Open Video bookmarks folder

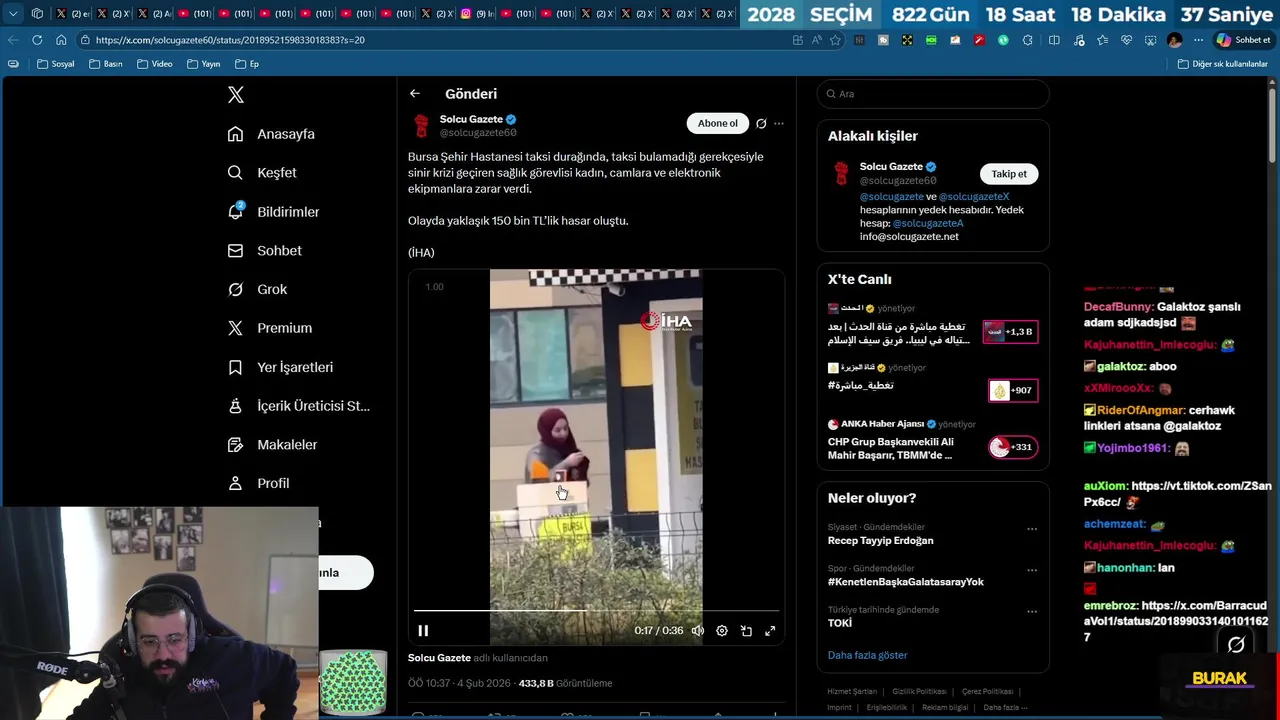click(155, 64)
